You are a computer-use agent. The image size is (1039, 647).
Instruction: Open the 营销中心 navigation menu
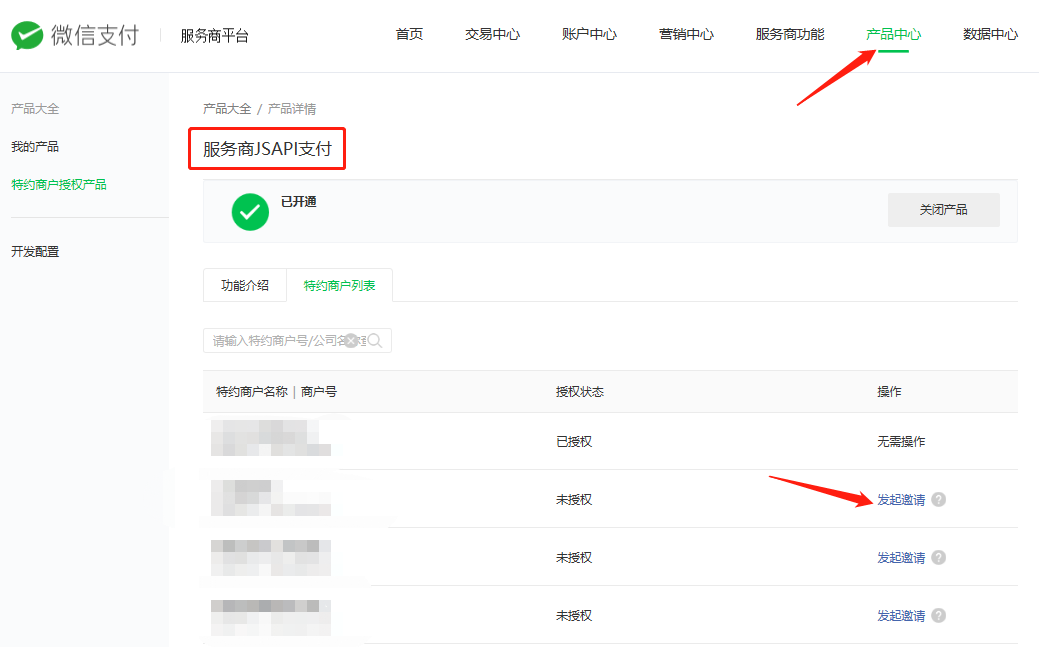[686, 34]
